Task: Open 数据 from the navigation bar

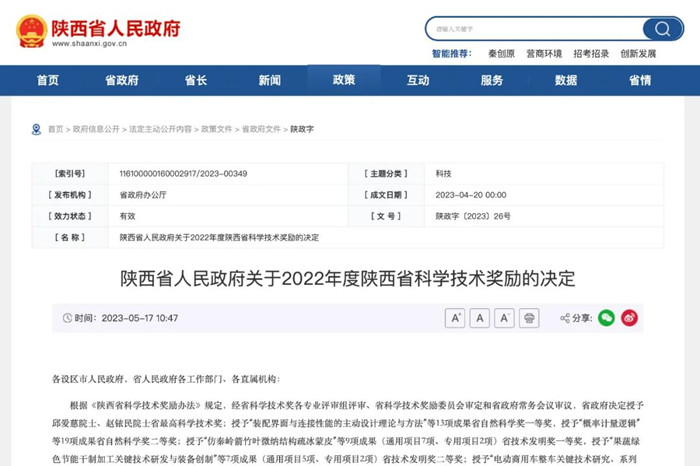Action: point(566,80)
